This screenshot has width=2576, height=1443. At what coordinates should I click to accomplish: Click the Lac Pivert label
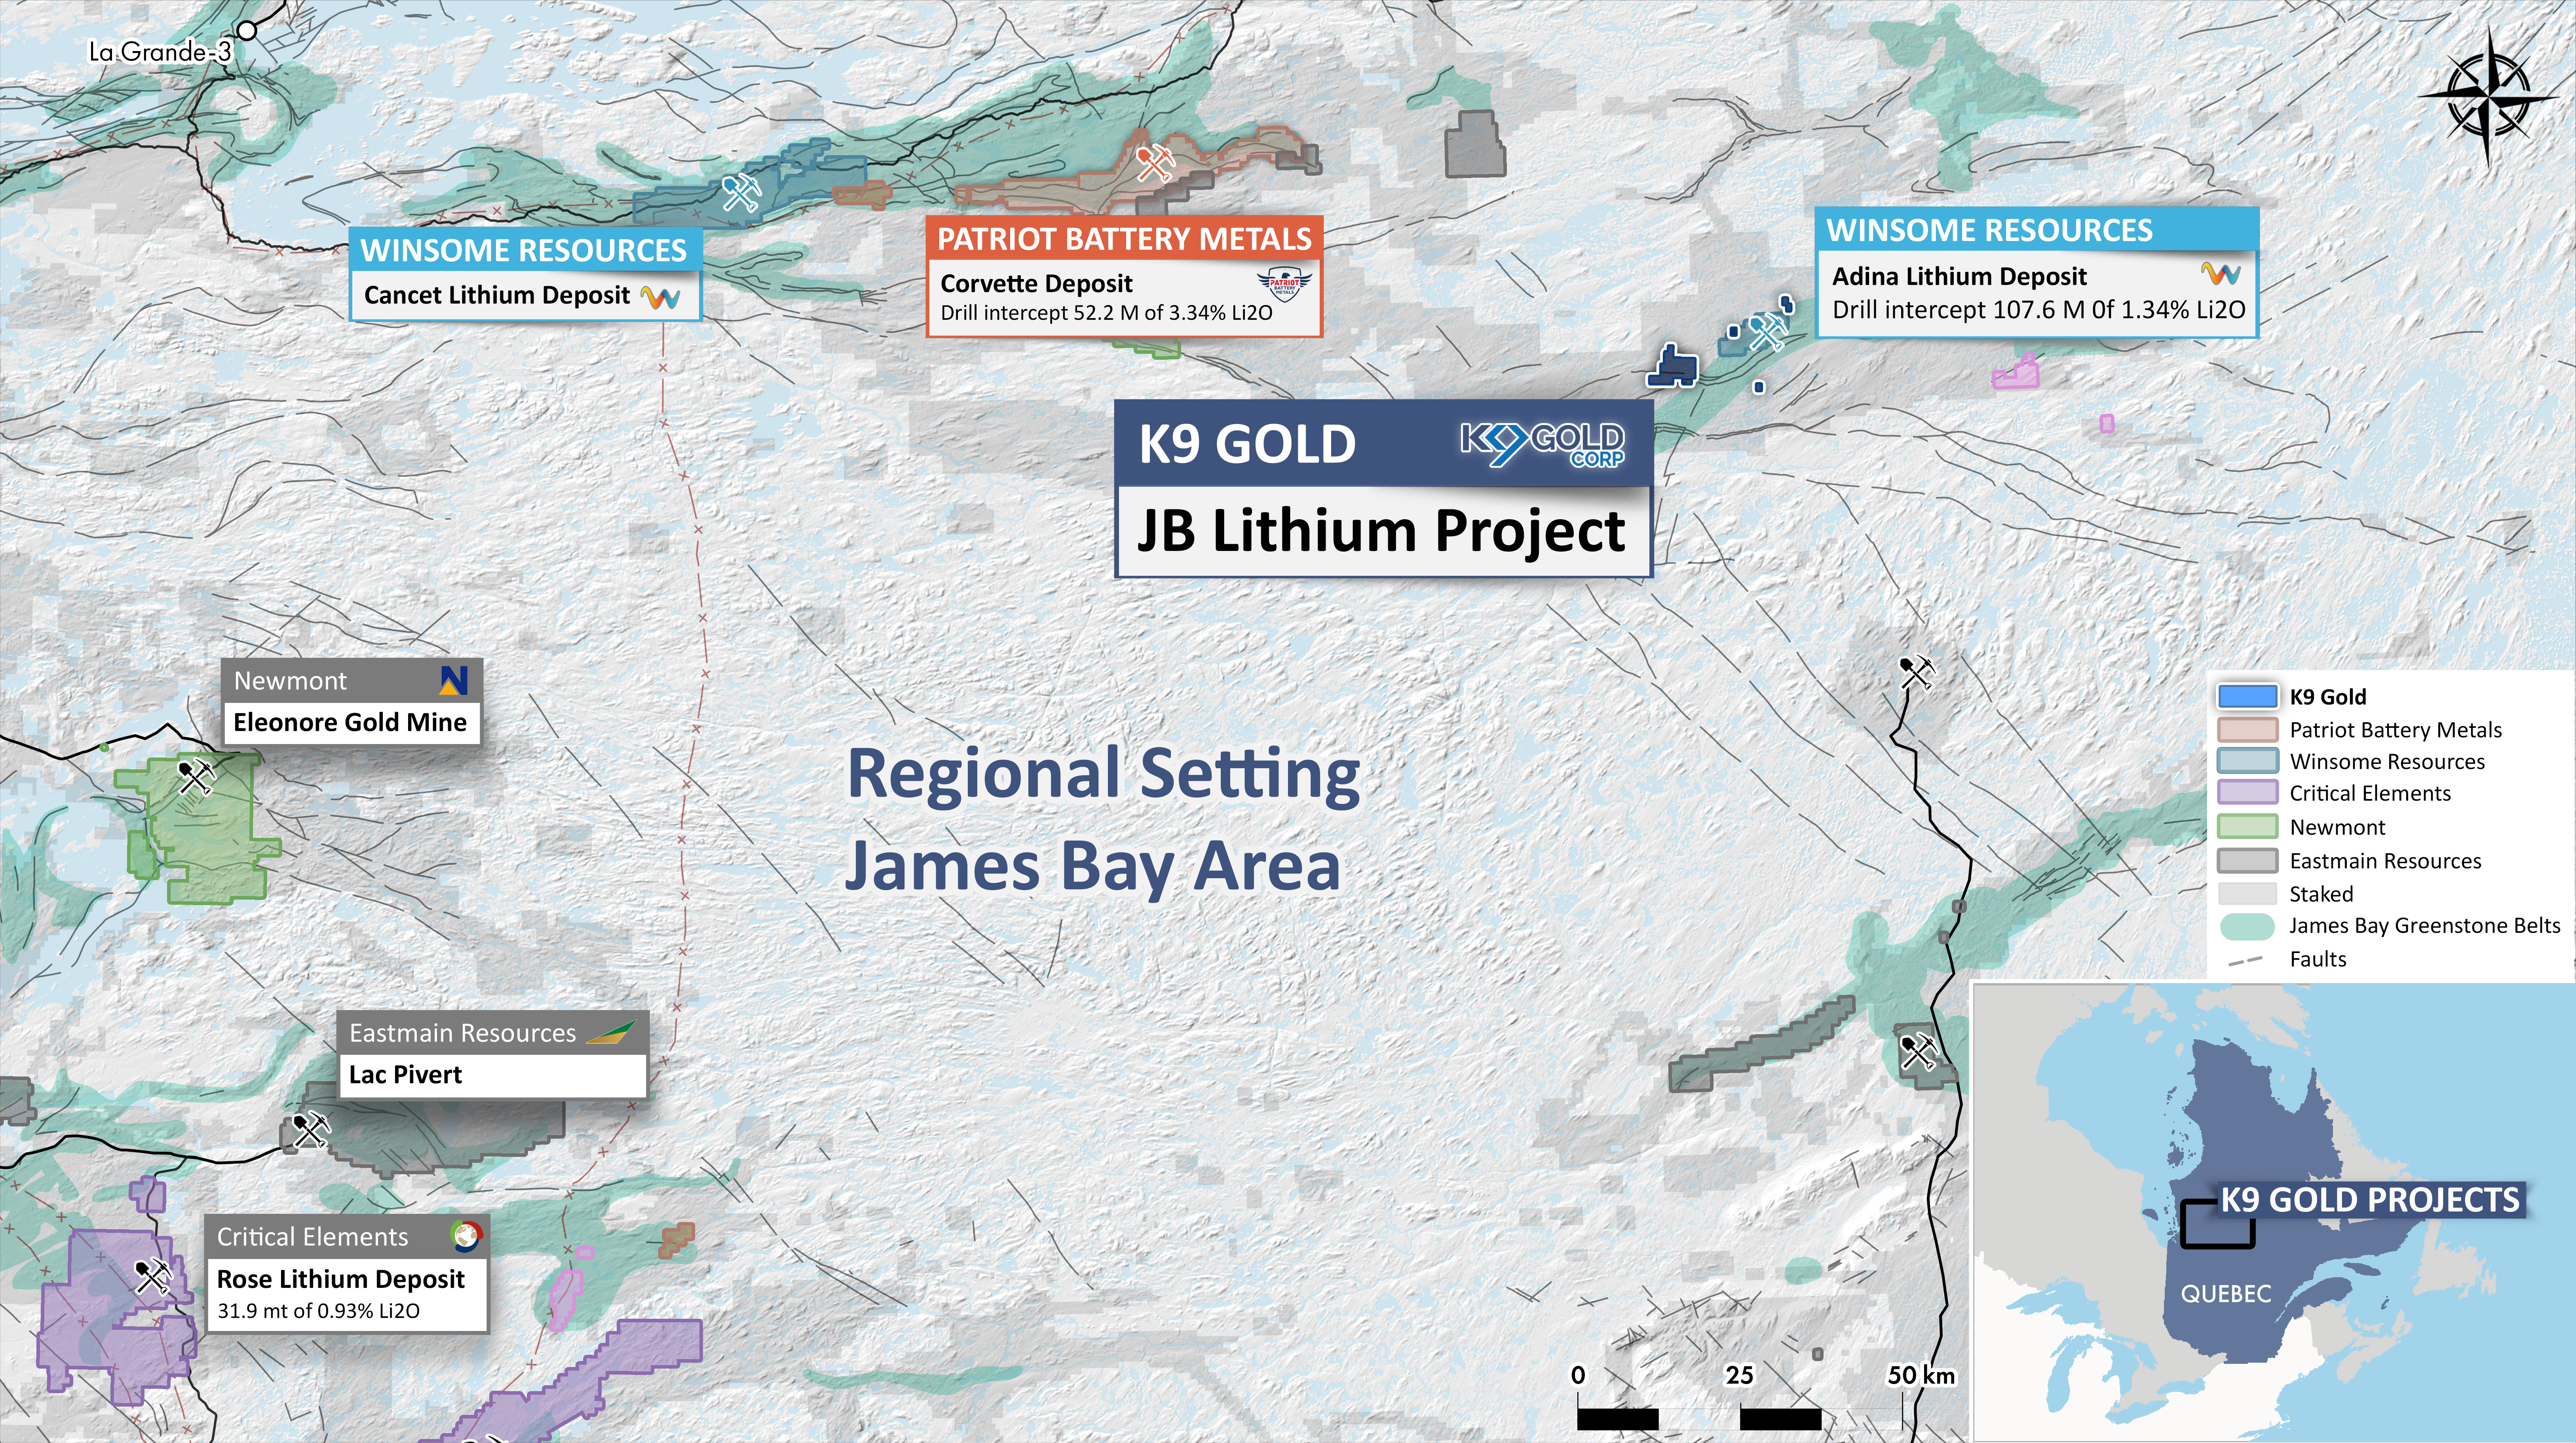(405, 1075)
